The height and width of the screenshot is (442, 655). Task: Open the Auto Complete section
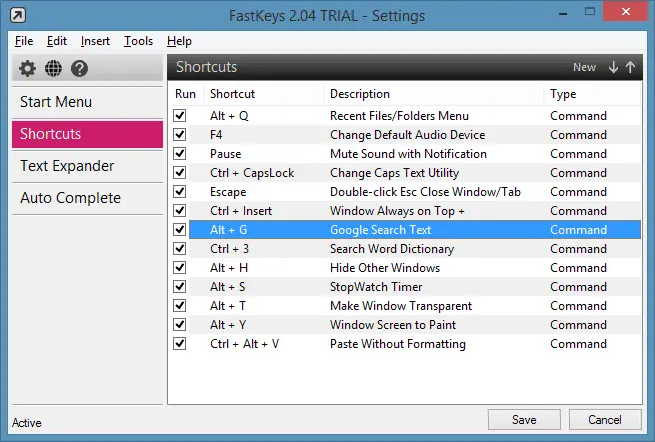[87, 198]
